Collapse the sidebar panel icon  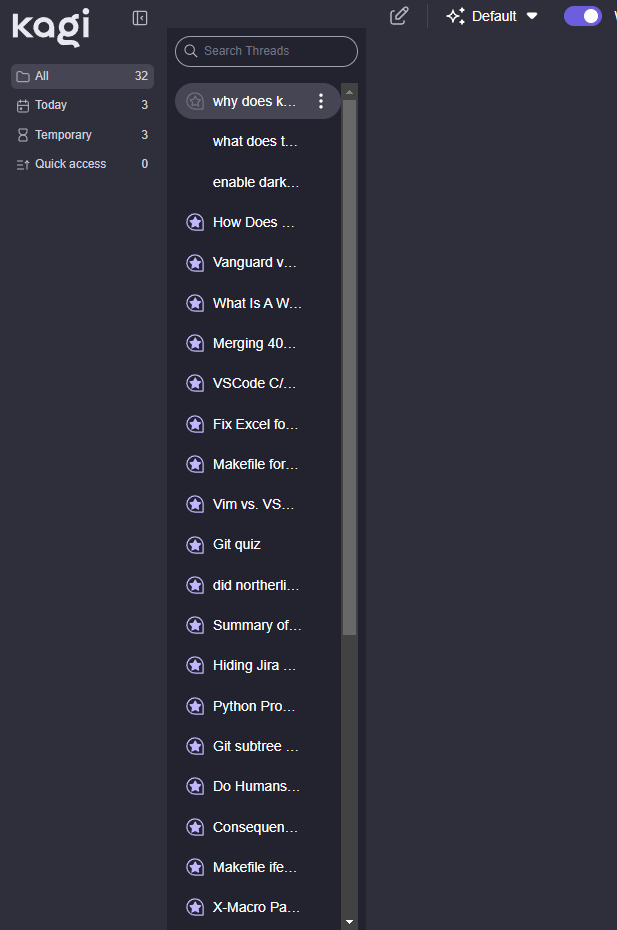click(x=140, y=18)
